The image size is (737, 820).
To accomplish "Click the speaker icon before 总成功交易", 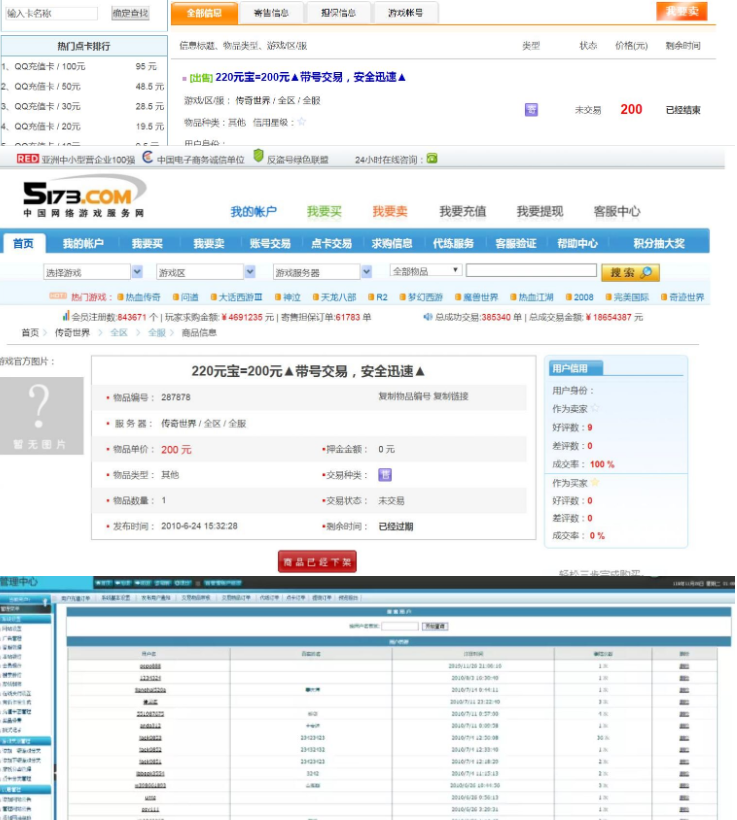I will [x=428, y=316].
